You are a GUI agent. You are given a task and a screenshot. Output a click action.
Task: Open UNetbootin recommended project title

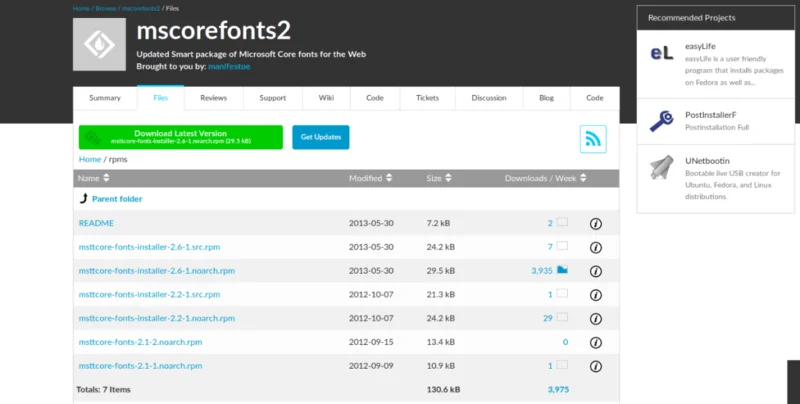[x=707, y=161]
